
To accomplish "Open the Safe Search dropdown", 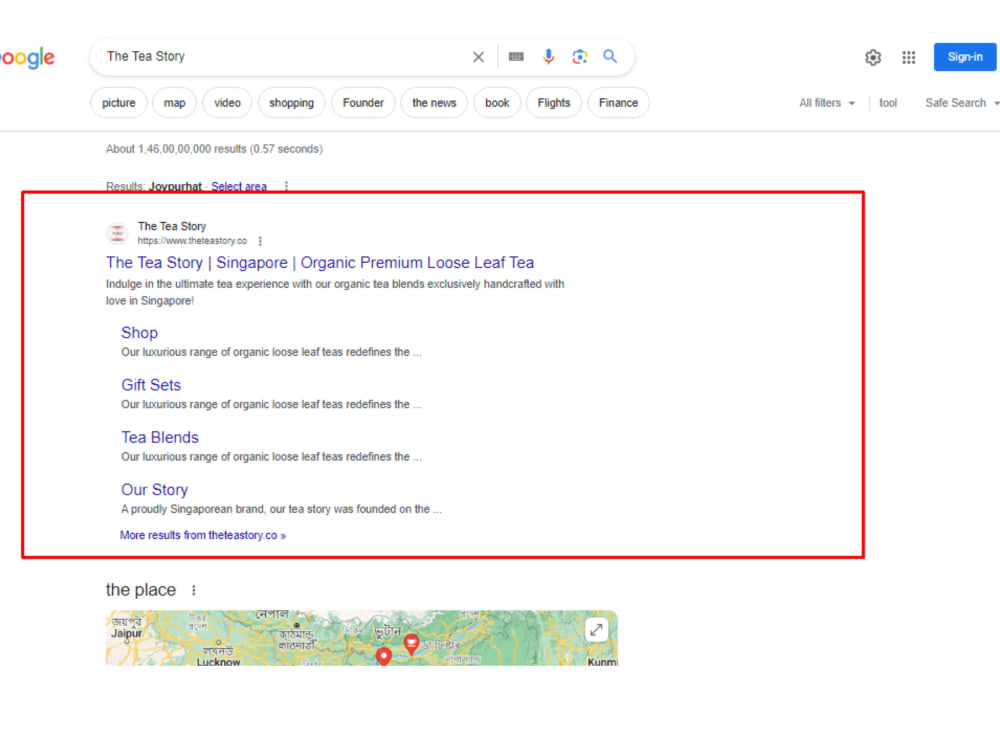I will pos(962,103).
